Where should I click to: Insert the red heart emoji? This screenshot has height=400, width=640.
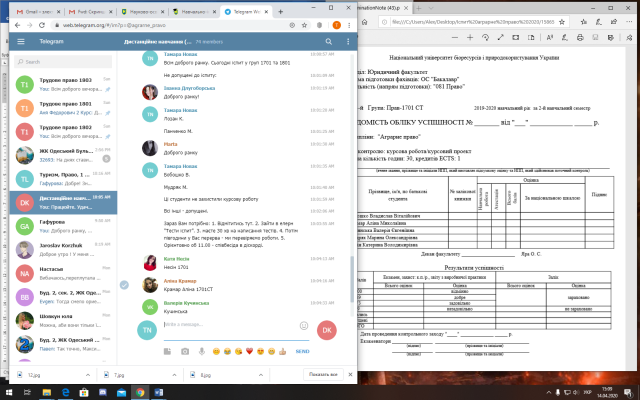coord(249,351)
